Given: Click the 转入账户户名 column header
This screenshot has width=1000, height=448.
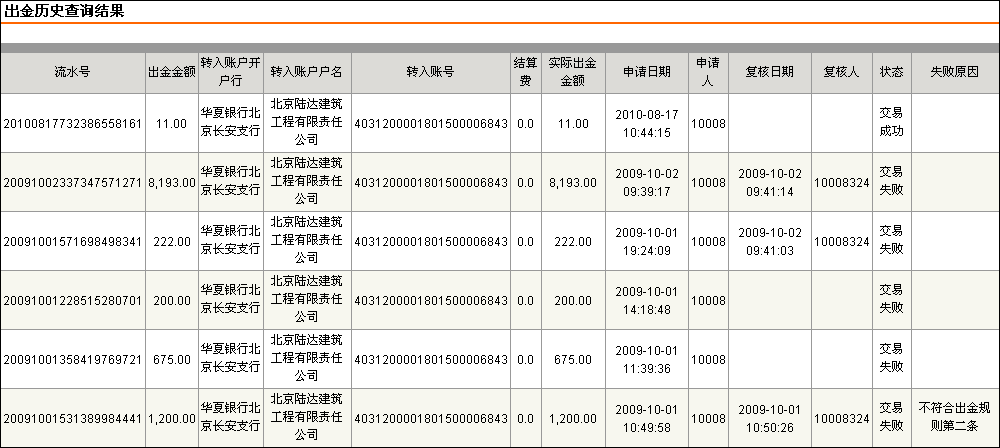Looking at the screenshot, I should pyautogui.click(x=307, y=72).
